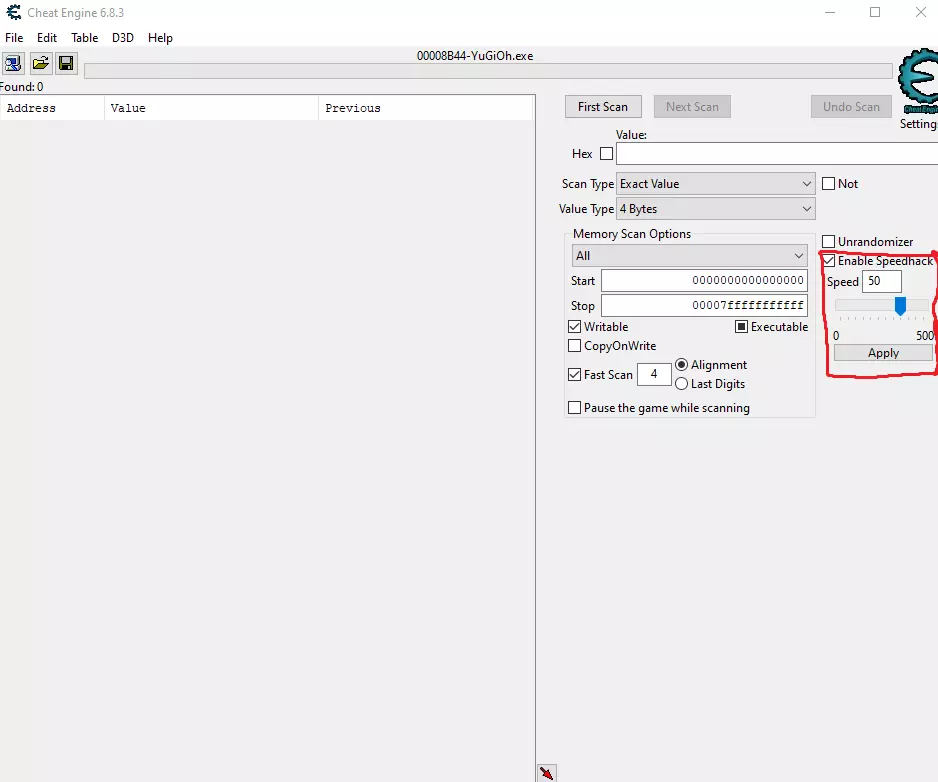The width and height of the screenshot is (938, 782).
Task: Click the scan Value input field
Action: pyautogui.click(x=777, y=154)
